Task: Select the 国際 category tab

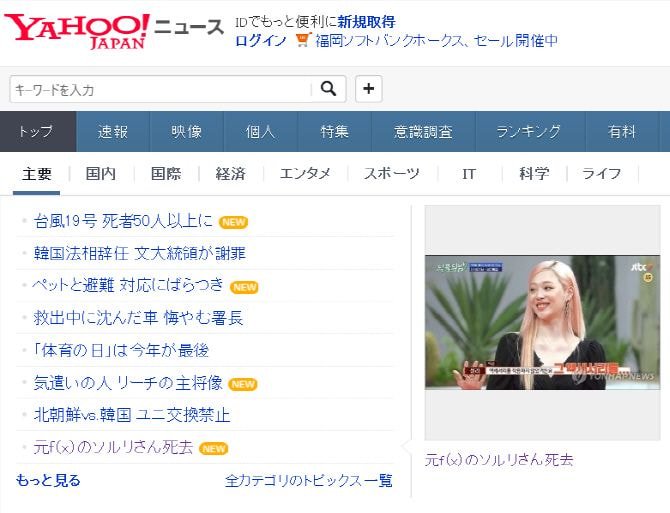Action: pyautogui.click(x=166, y=174)
